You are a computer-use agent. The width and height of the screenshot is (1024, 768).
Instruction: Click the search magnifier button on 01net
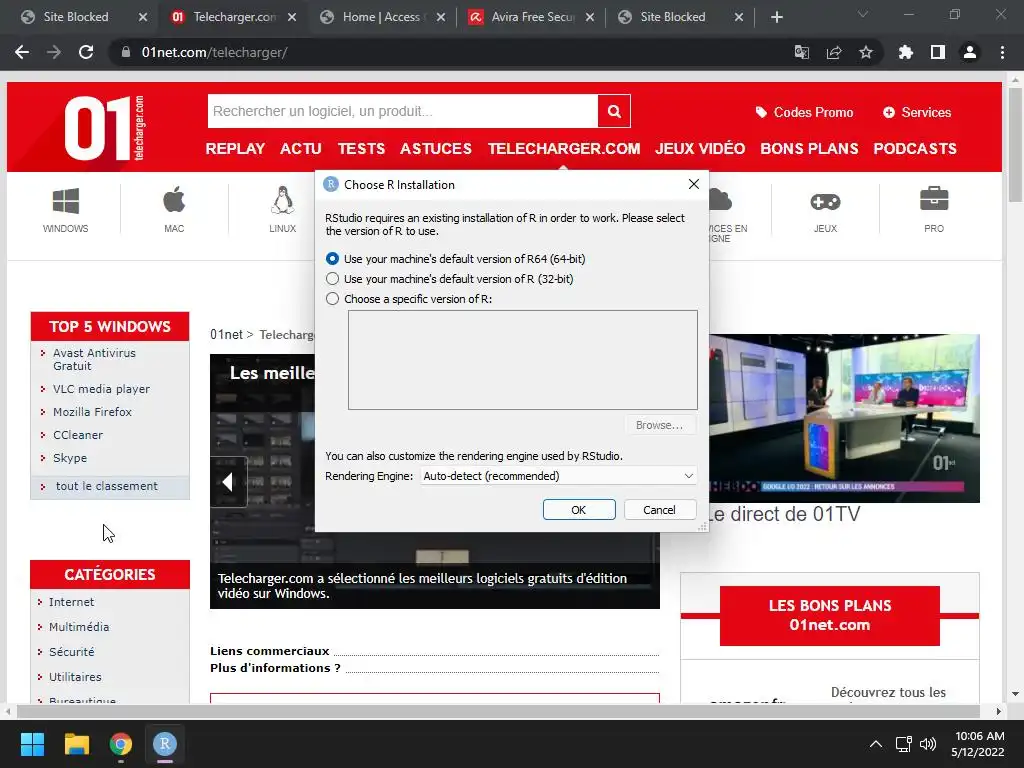(614, 111)
